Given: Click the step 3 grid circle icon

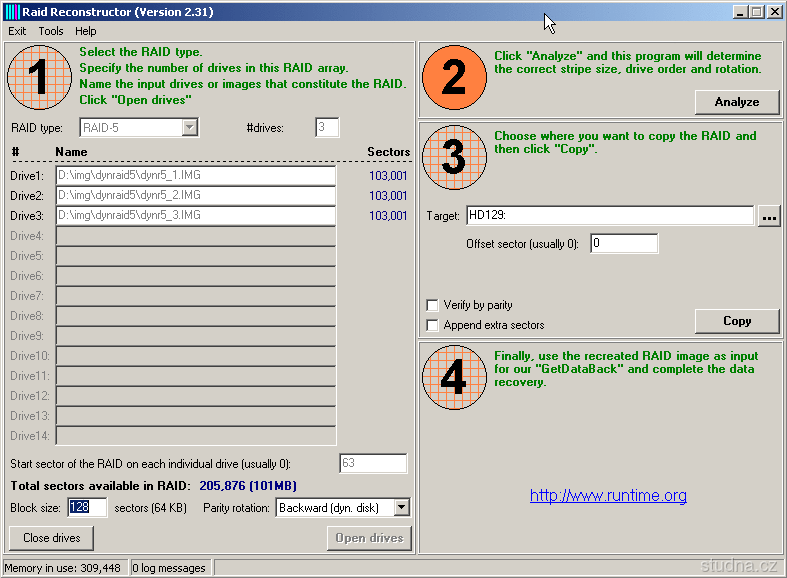Looking at the screenshot, I should click(x=453, y=157).
